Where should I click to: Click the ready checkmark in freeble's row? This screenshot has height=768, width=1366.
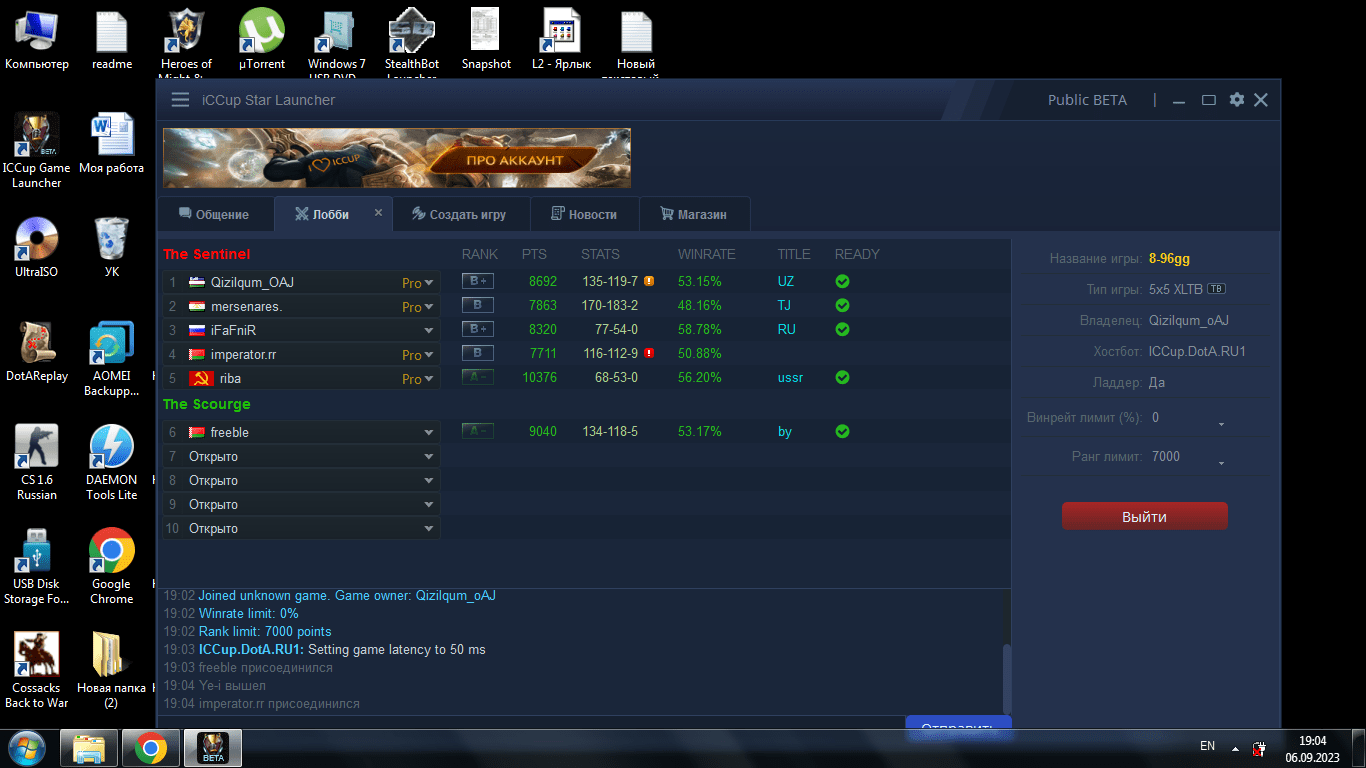842,432
